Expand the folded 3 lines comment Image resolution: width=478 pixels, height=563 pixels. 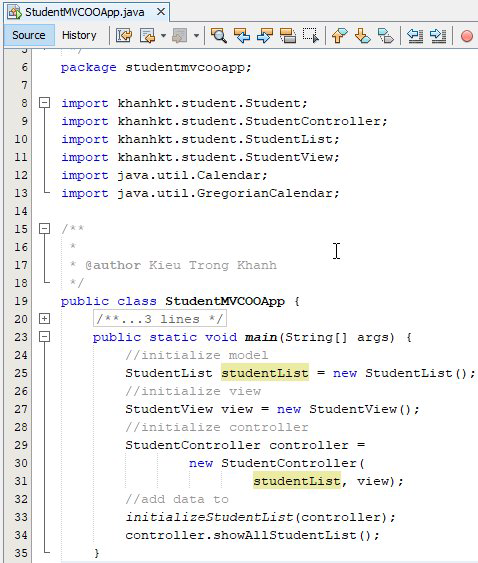click(x=44, y=318)
